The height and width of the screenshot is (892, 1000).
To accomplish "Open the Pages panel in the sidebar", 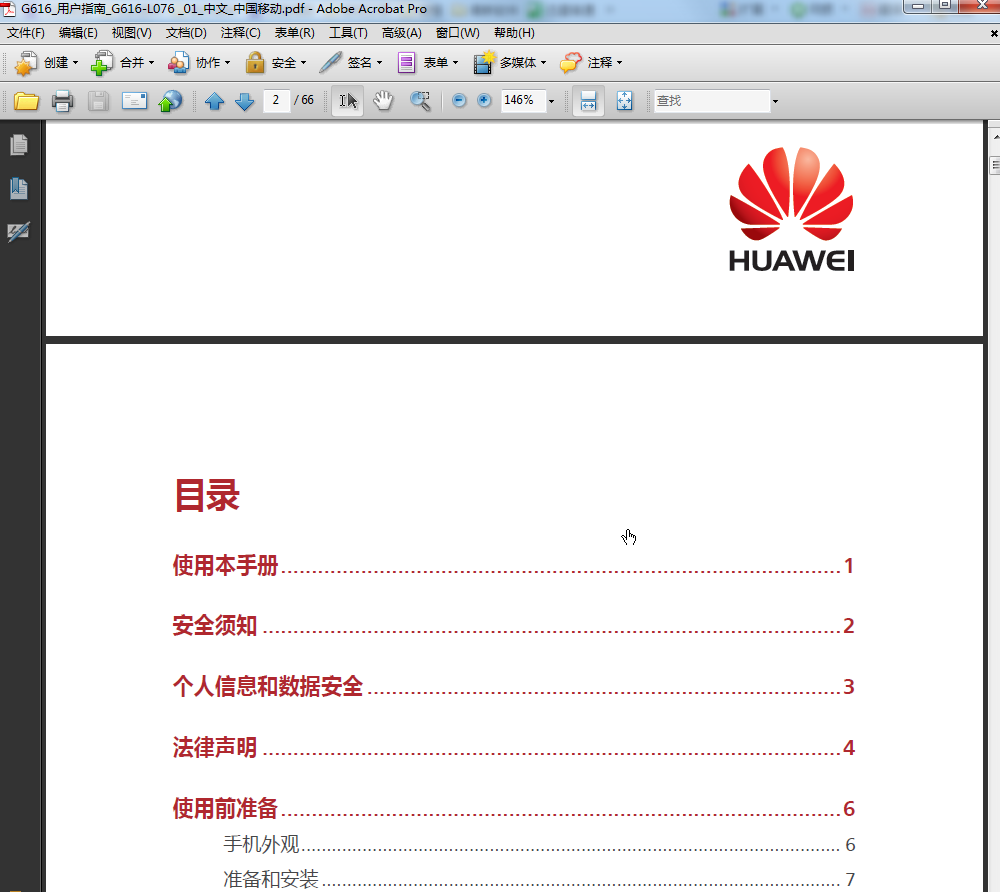I will pyautogui.click(x=19, y=145).
